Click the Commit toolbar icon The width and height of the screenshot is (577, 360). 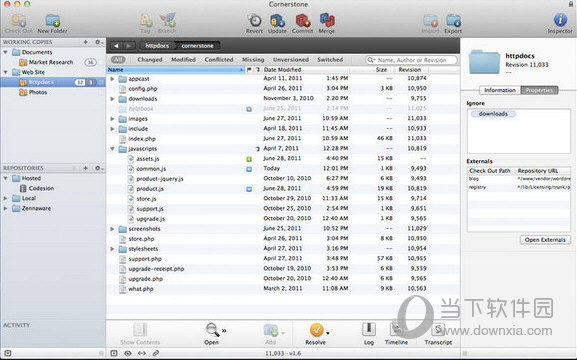tap(302, 20)
